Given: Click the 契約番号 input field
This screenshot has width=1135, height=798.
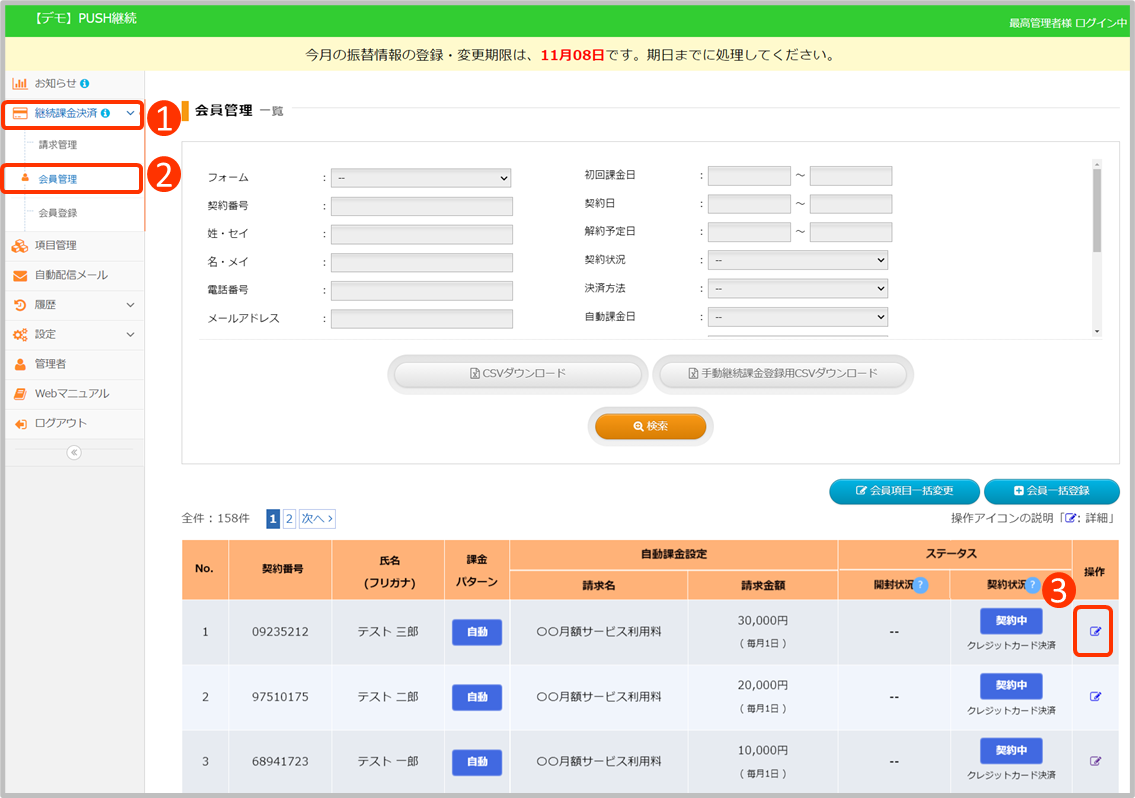Looking at the screenshot, I should coord(421,207).
